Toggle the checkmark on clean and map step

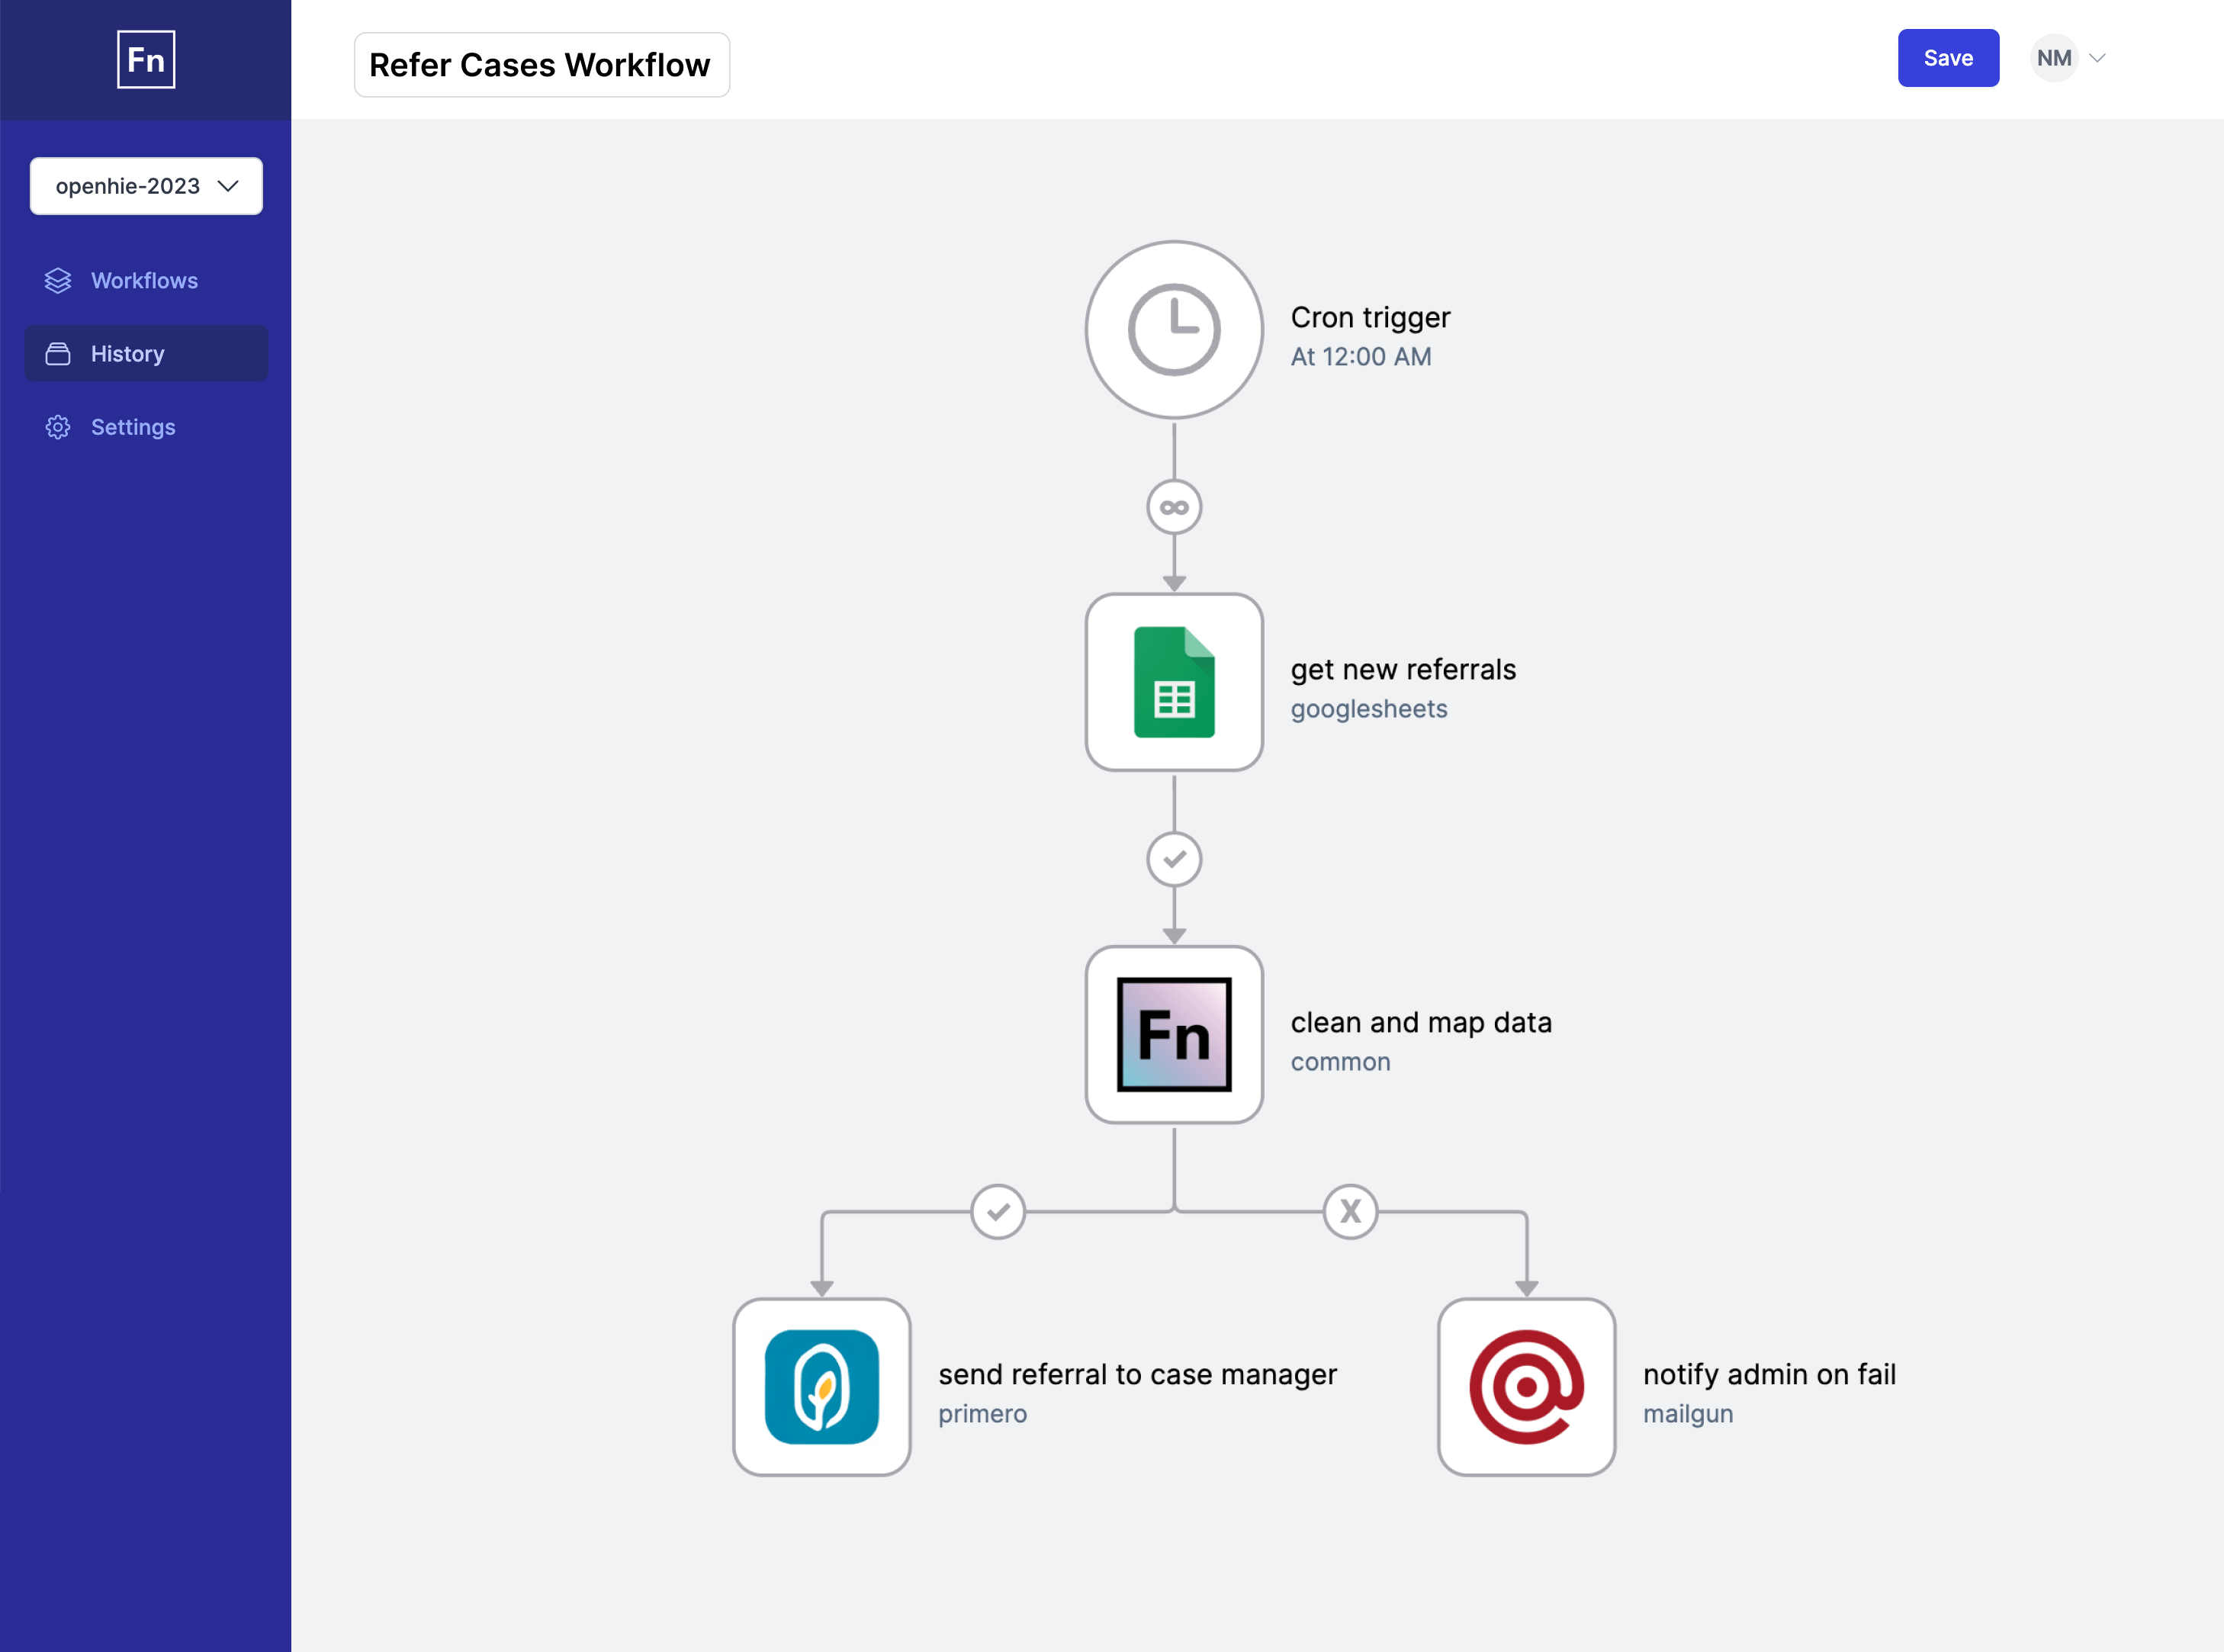click(x=999, y=1210)
